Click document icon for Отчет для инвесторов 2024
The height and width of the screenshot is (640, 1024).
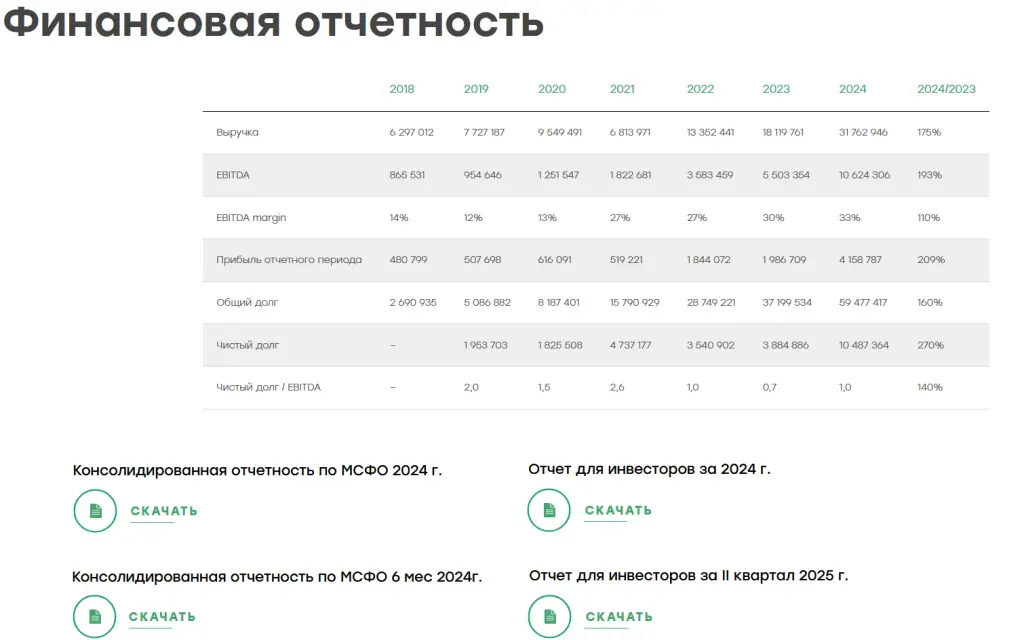tap(549, 510)
